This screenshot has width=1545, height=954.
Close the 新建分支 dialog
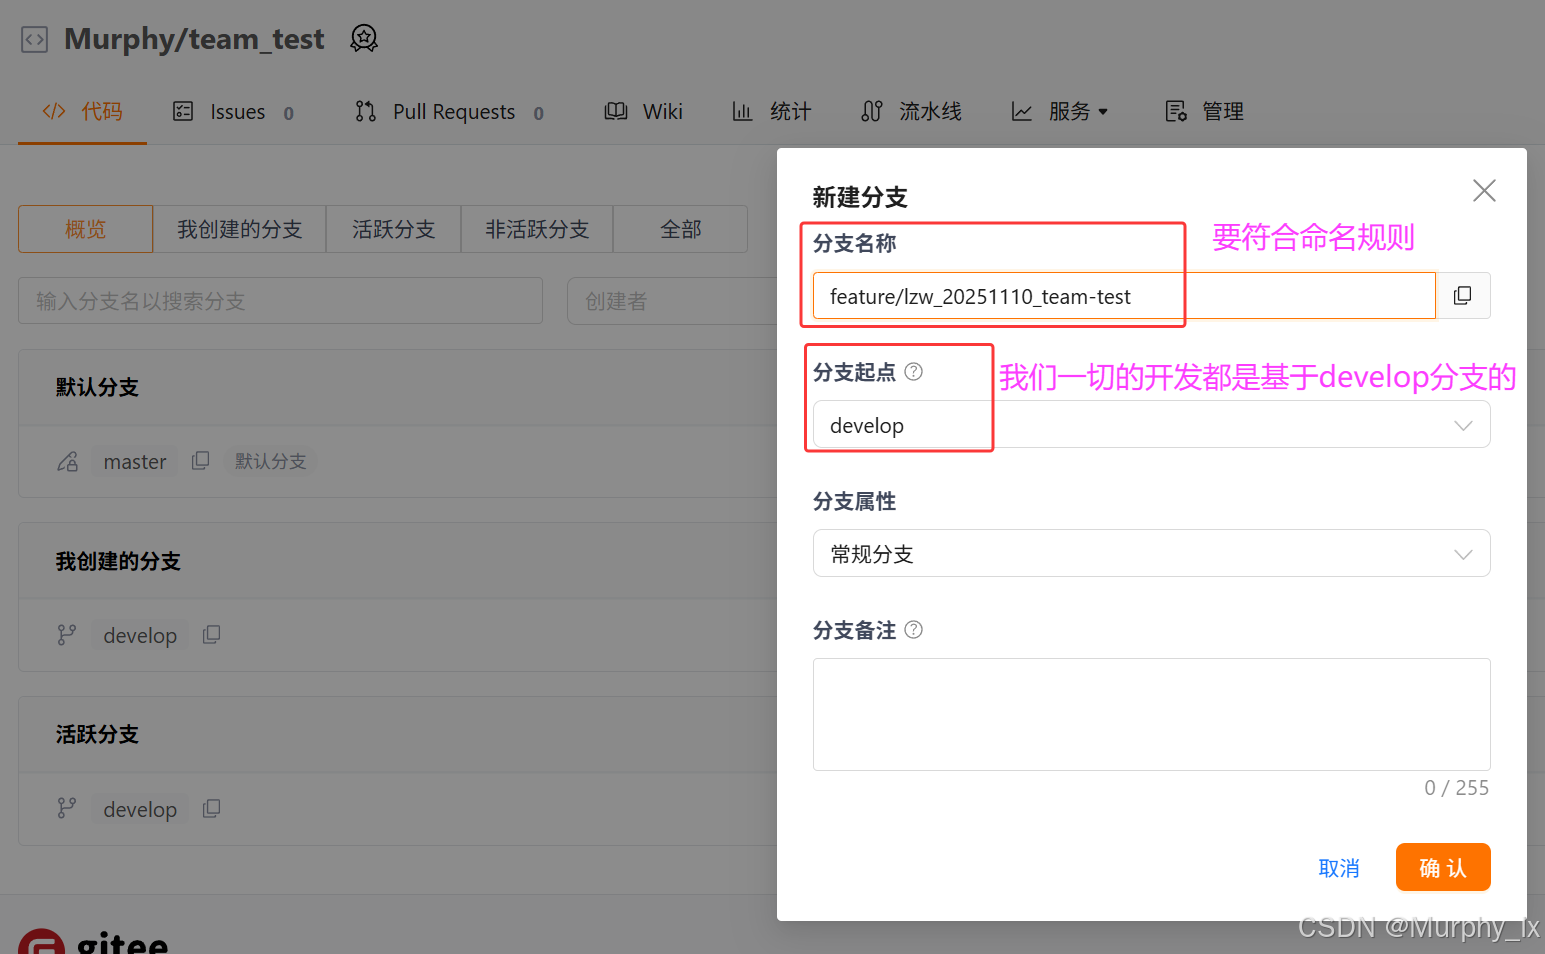(1484, 190)
